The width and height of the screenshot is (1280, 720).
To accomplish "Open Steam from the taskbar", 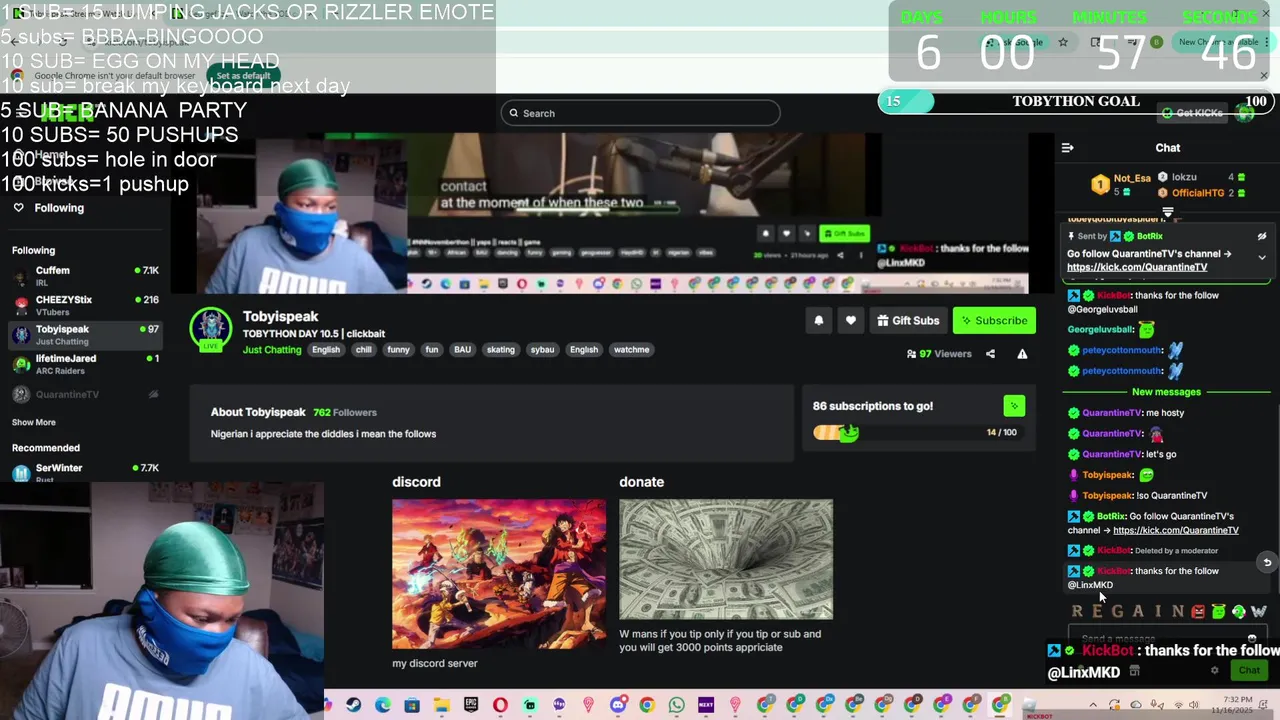I will 353,705.
